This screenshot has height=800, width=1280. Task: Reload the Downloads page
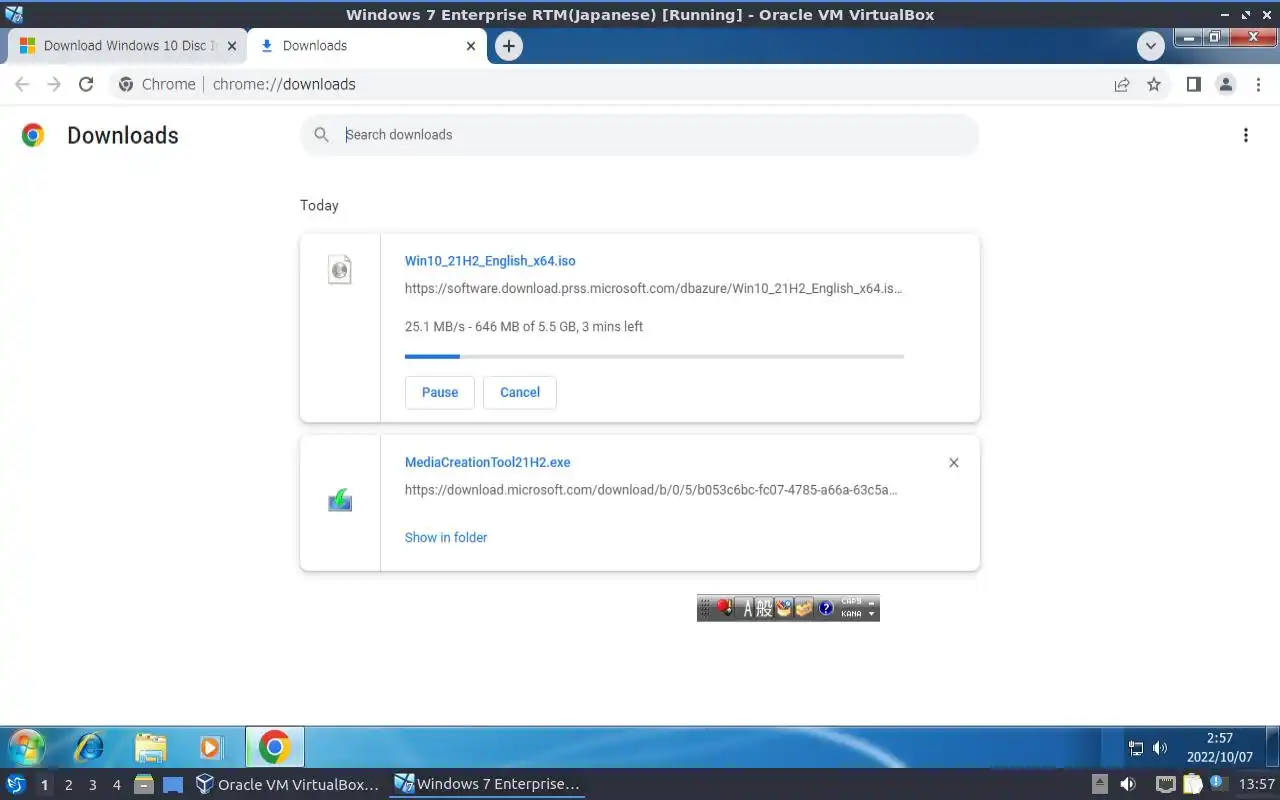tap(86, 85)
